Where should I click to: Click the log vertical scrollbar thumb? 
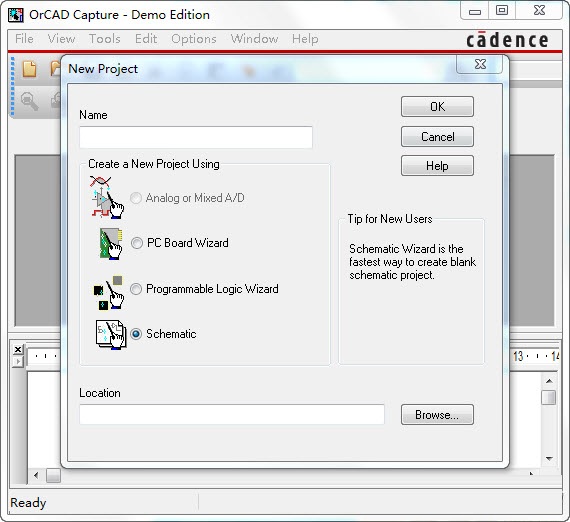click(x=549, y=397)
